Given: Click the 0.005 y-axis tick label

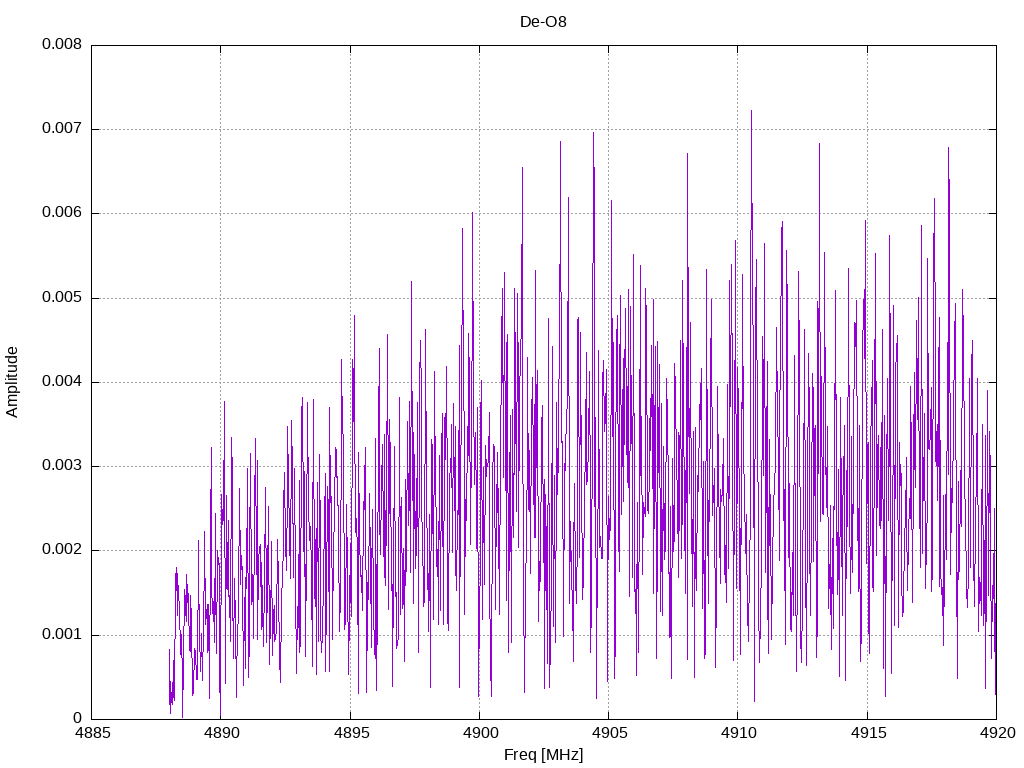Looking at the screenshot, I should [x=62, y=298].
